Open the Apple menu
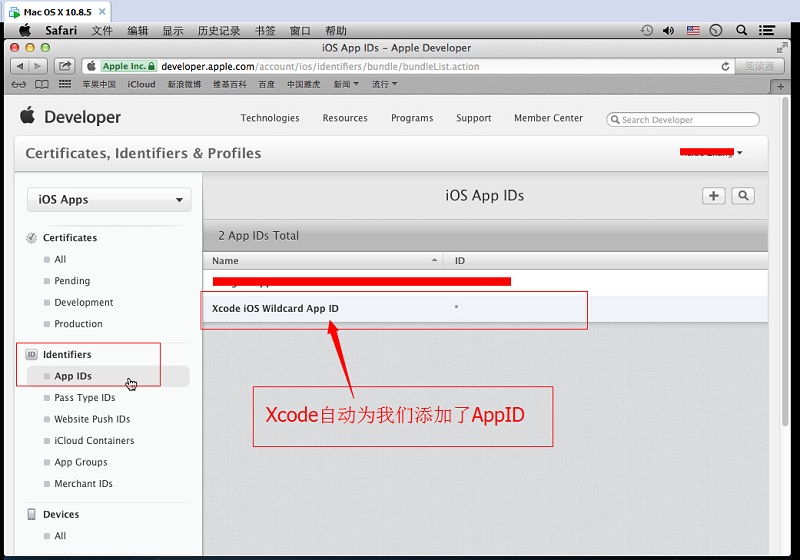Viewport: 800px width, 560px height. 24,31
